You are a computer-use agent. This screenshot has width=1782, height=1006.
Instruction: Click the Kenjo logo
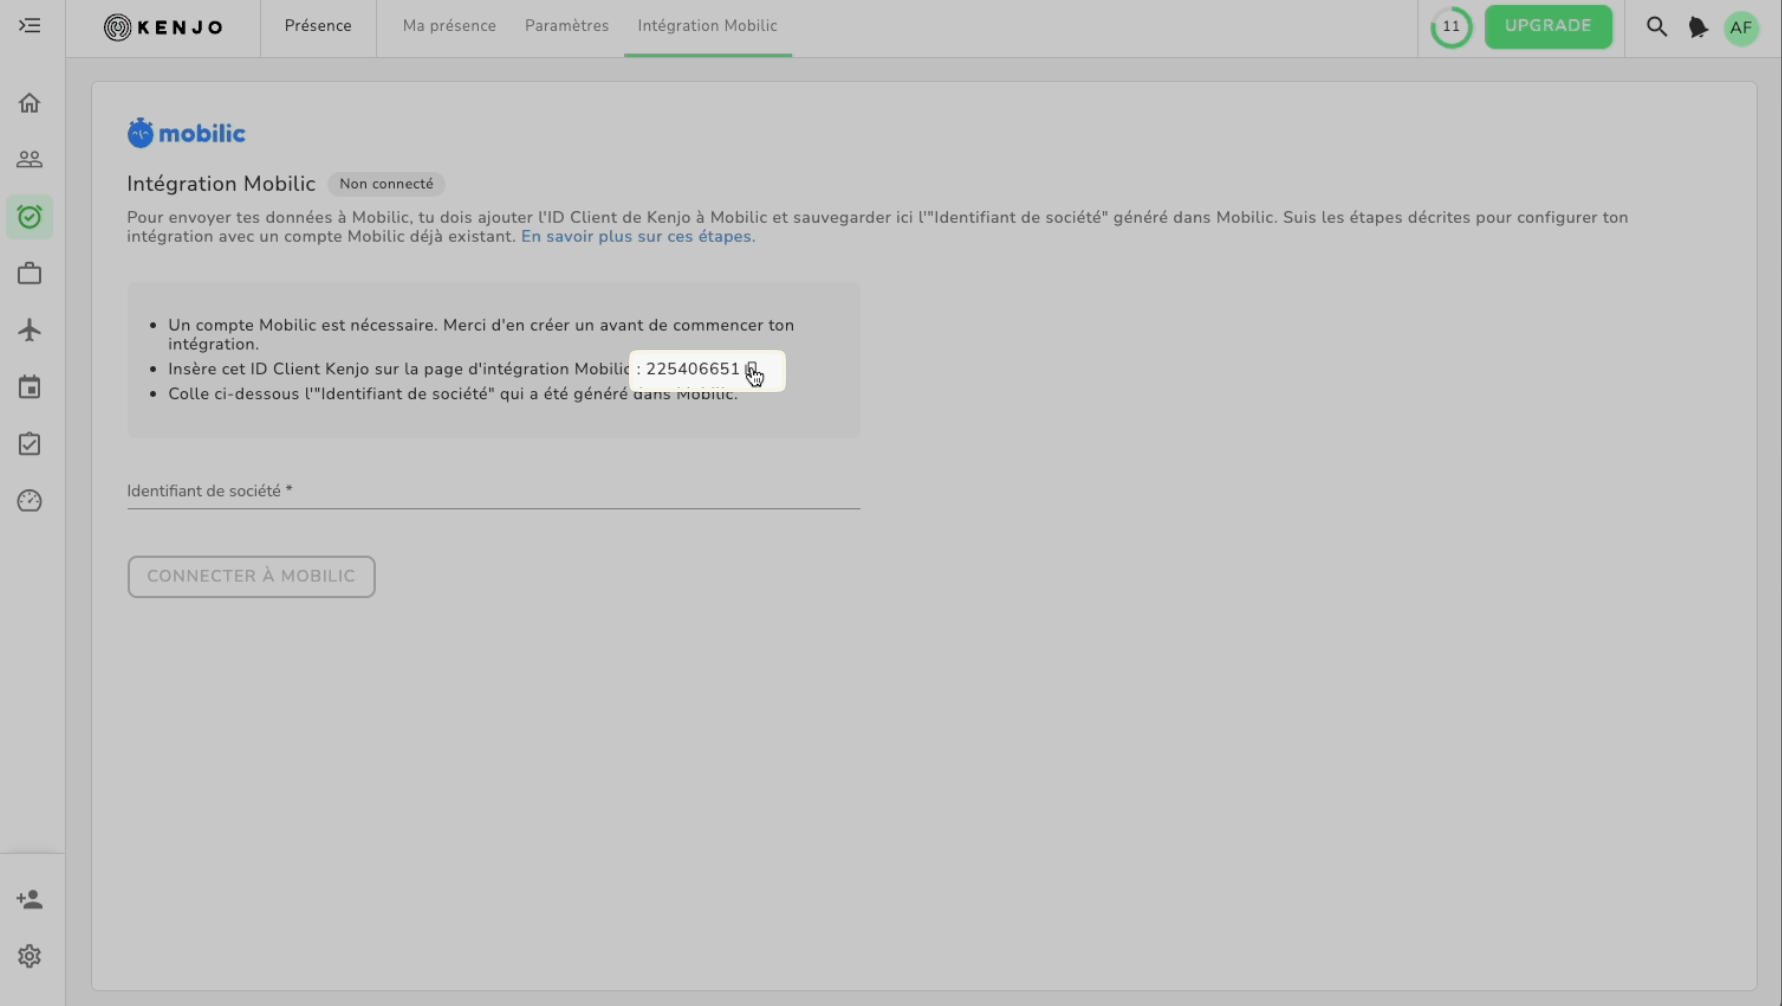click(164, 27)
